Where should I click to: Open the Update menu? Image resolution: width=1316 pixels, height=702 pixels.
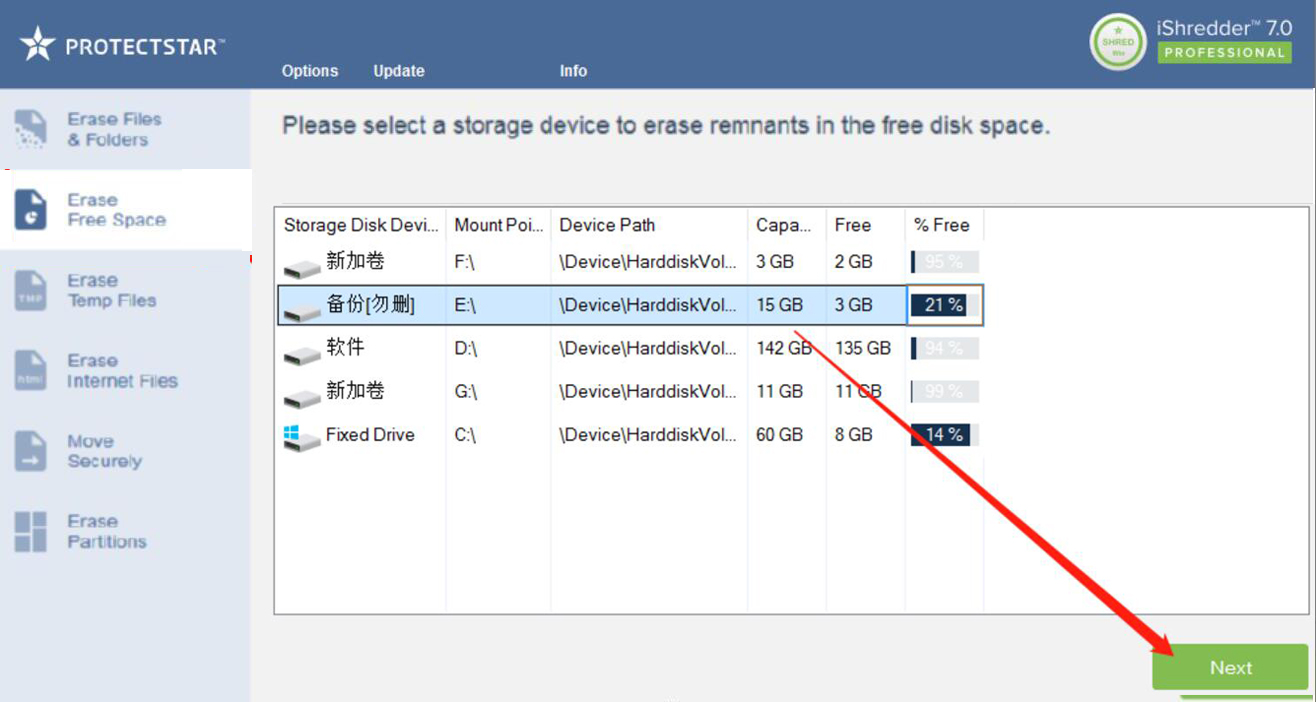[x=399, y=71]
